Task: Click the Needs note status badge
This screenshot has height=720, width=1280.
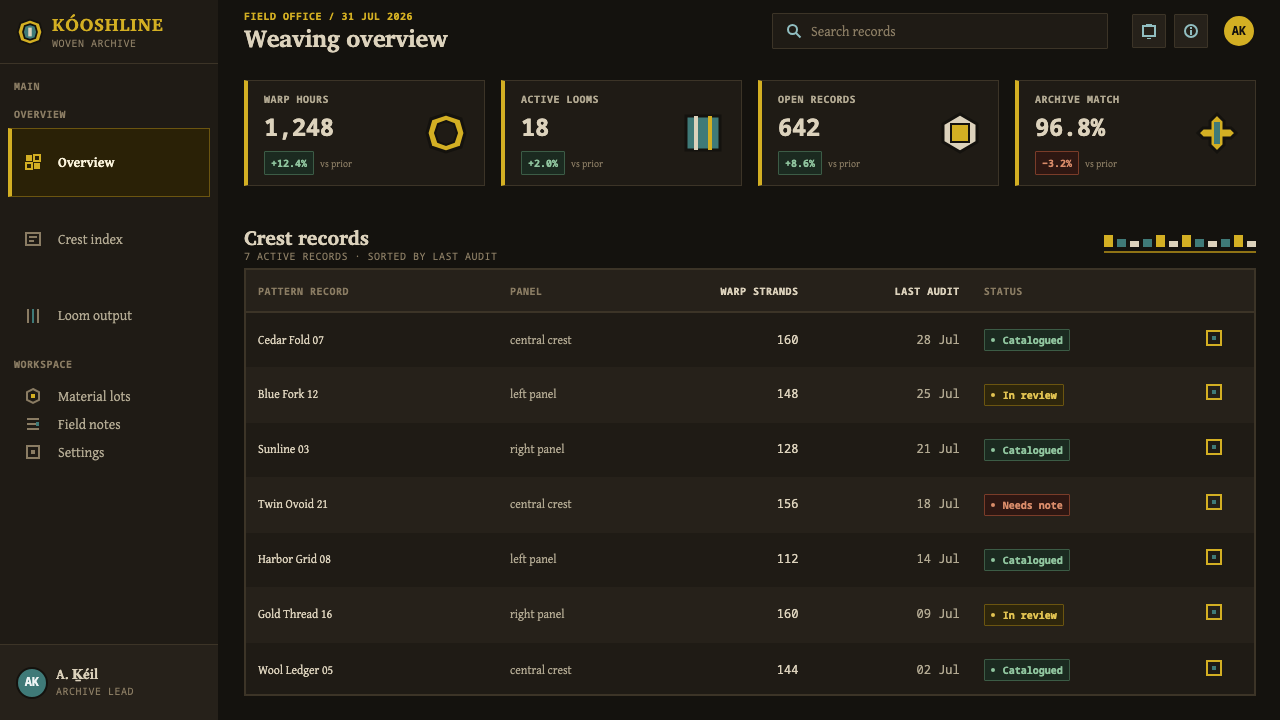Action: pos(1027,505)
